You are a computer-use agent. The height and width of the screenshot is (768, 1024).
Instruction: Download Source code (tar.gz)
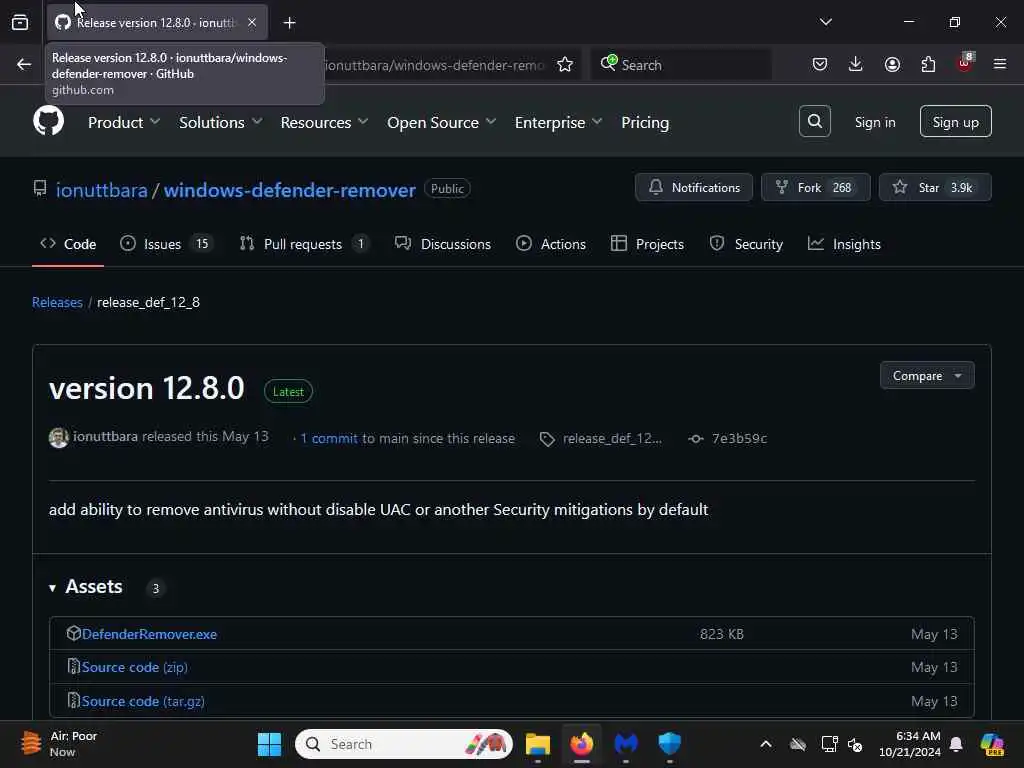click(x=143, y=701)
